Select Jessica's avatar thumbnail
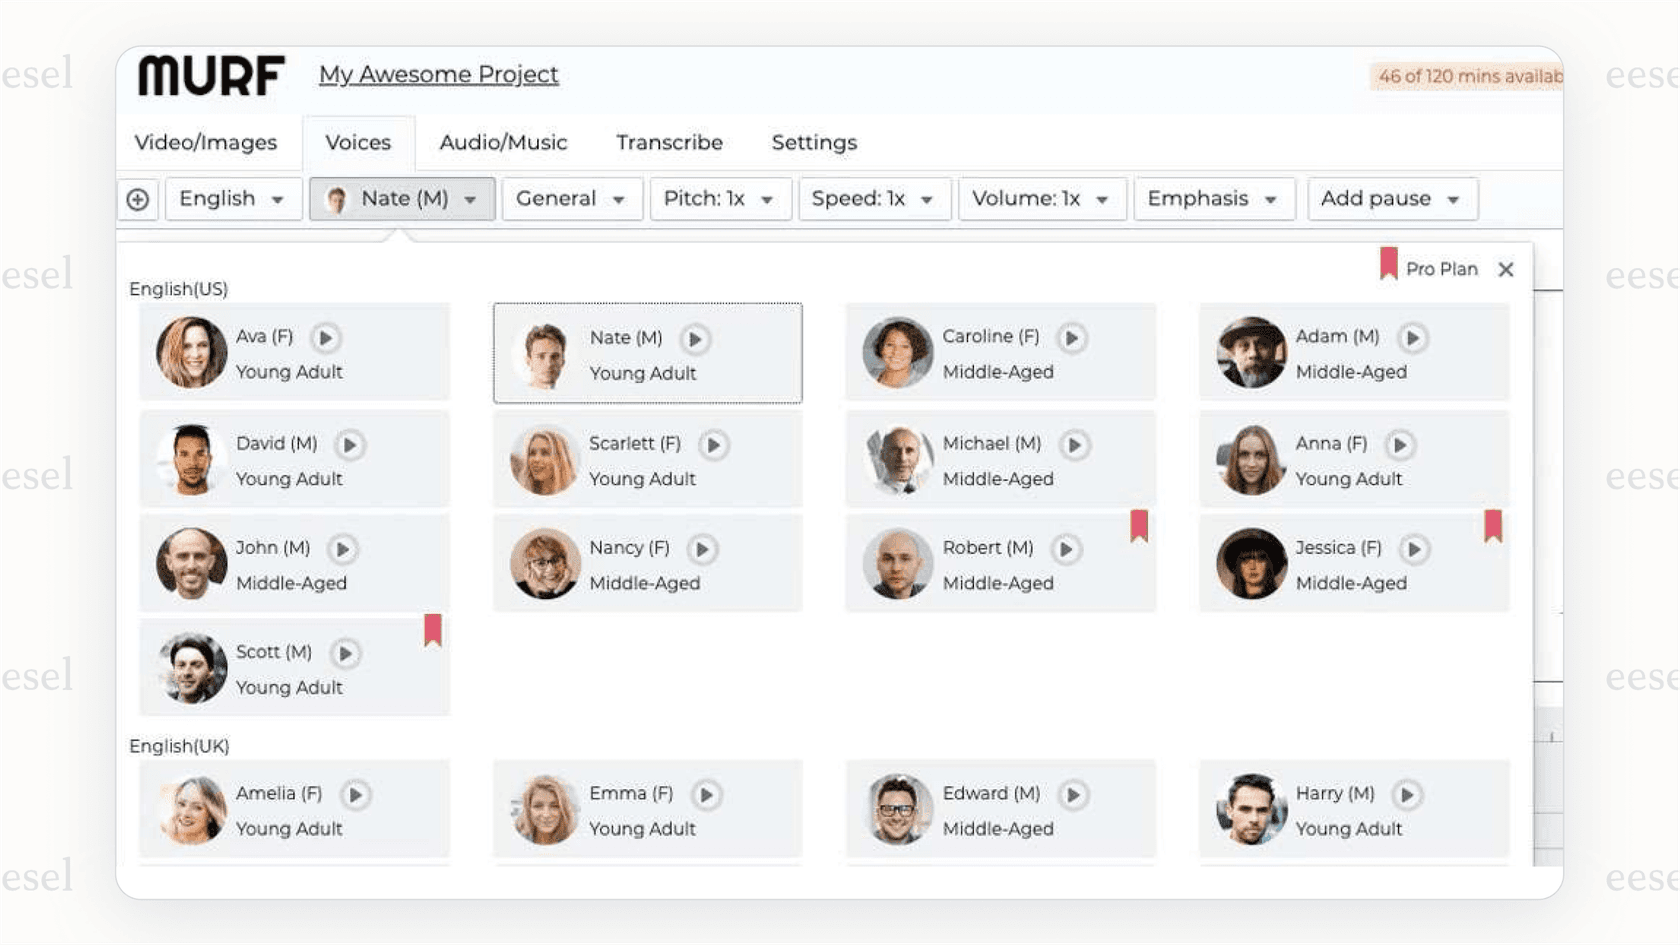The height and width of the screenshot is (945, 1680). click(x=1251, y=564)
